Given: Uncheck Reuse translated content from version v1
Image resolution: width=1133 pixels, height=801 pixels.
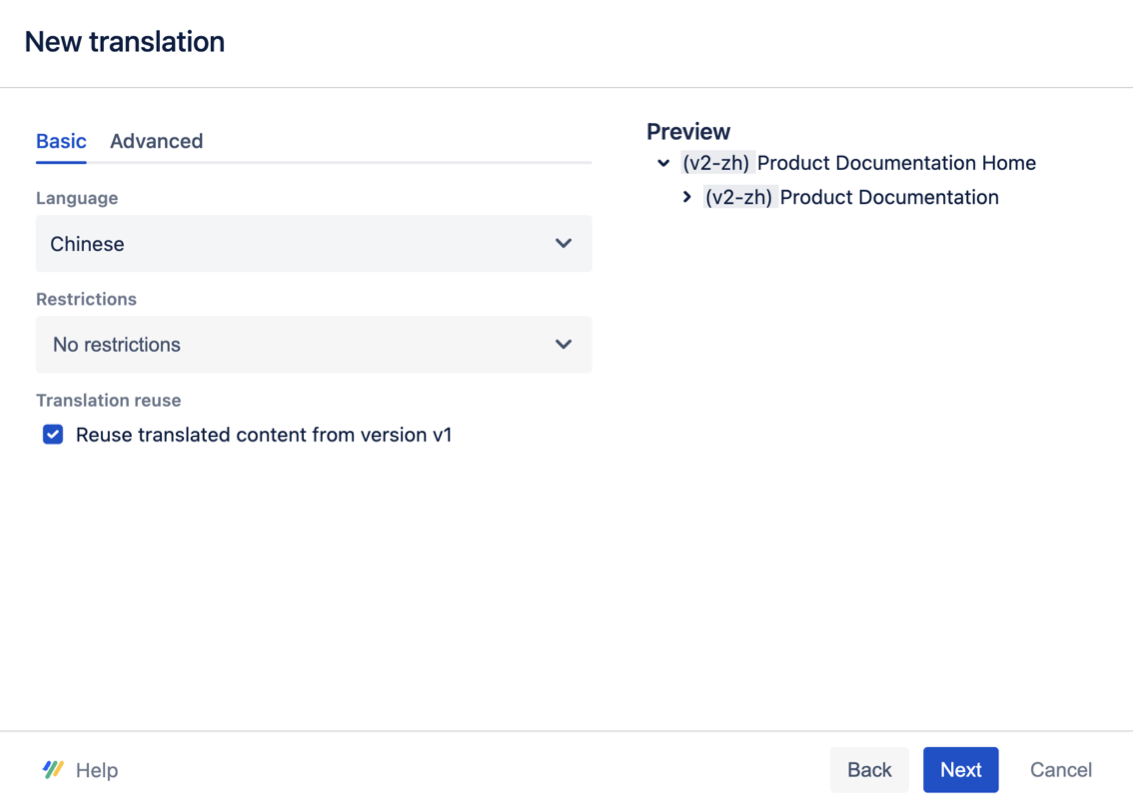Looking at the screenshot, I should point(53,434).
